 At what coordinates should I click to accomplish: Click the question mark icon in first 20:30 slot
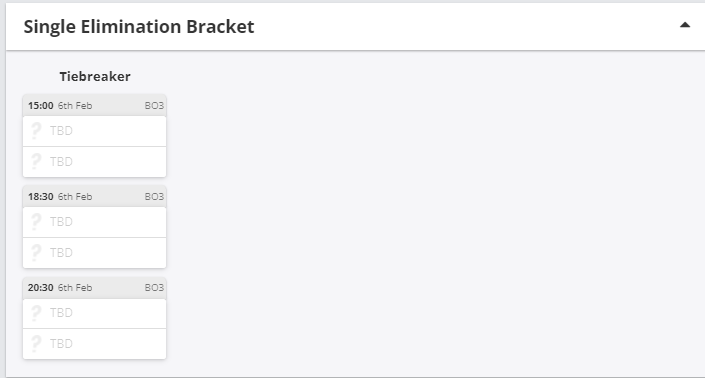(x=36, y=312)
